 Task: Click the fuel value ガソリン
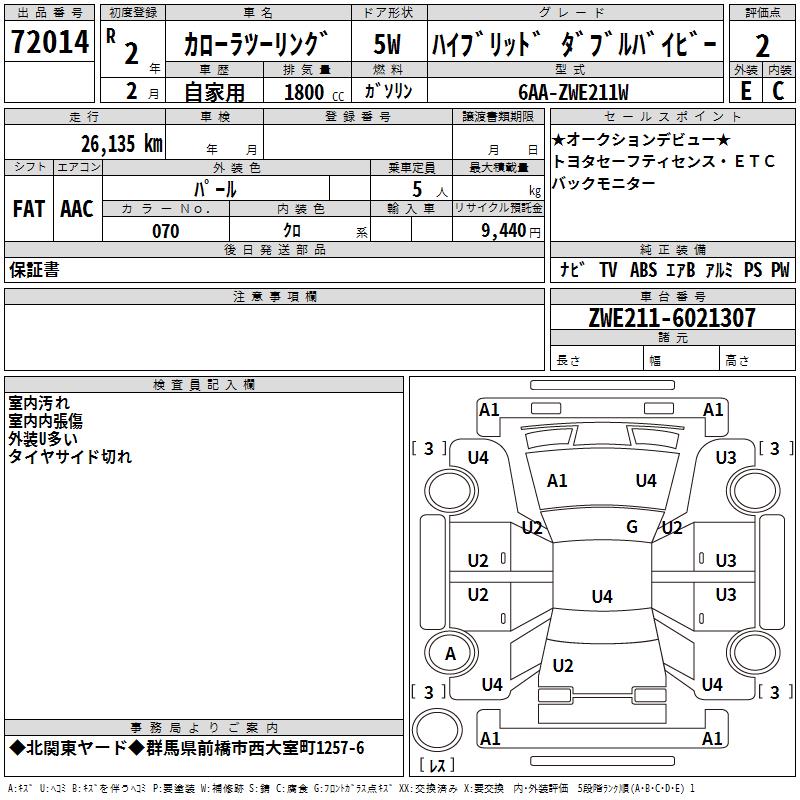pyautogui.click(x=388, y=91)
